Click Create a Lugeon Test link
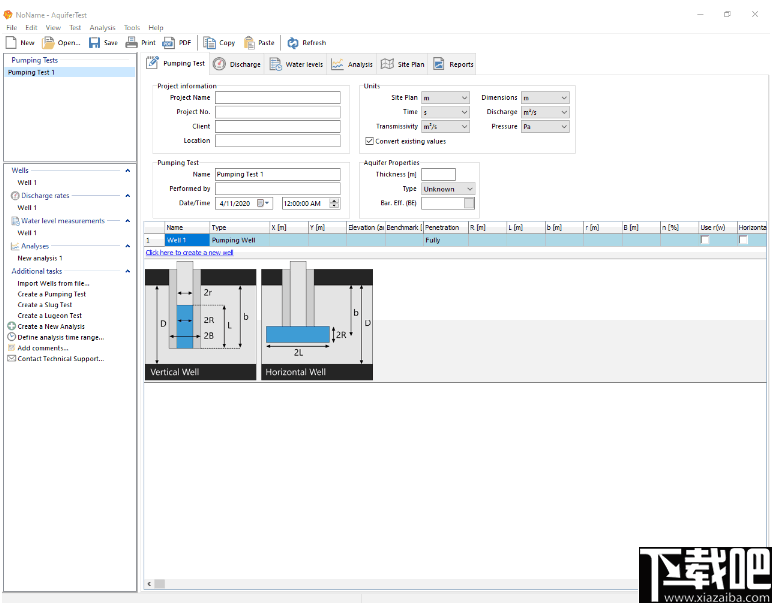 tap(50, 316)
